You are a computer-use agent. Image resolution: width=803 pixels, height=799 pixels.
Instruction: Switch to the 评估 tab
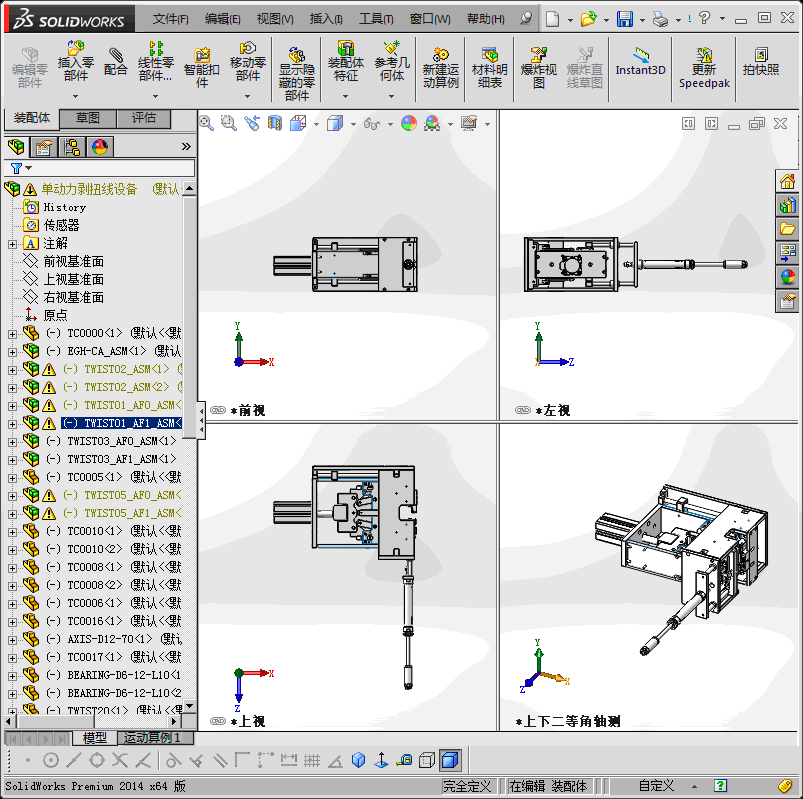[x=144, y=118]
